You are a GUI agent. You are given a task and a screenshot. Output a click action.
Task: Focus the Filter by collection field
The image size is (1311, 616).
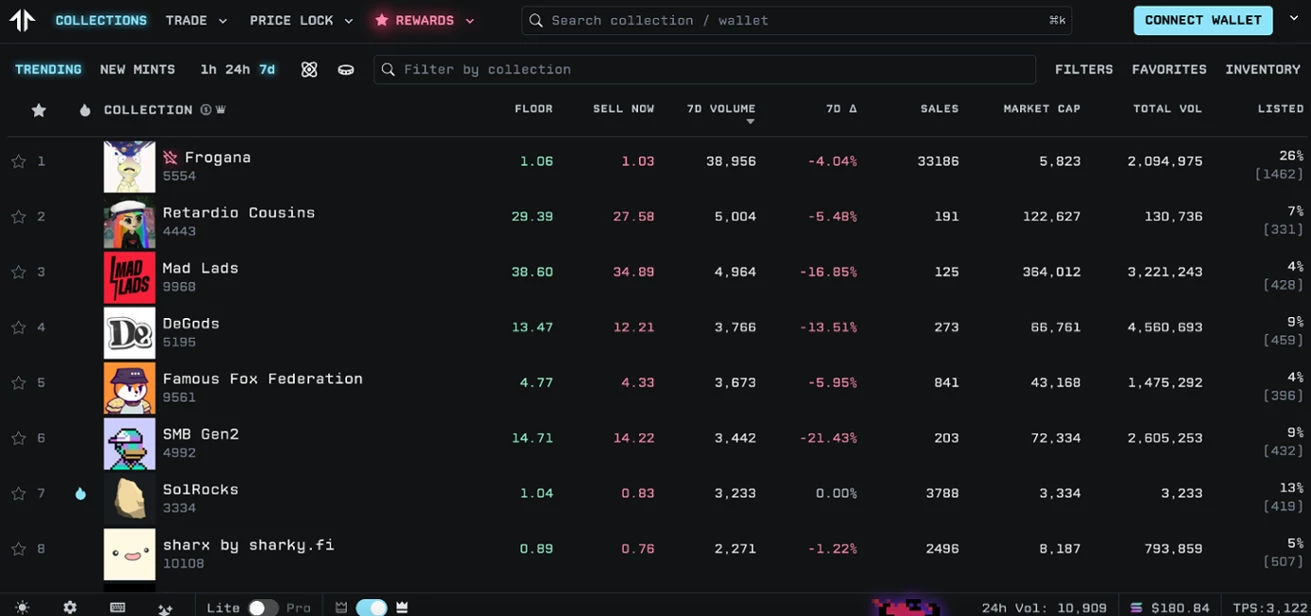[x=704, y=69]
